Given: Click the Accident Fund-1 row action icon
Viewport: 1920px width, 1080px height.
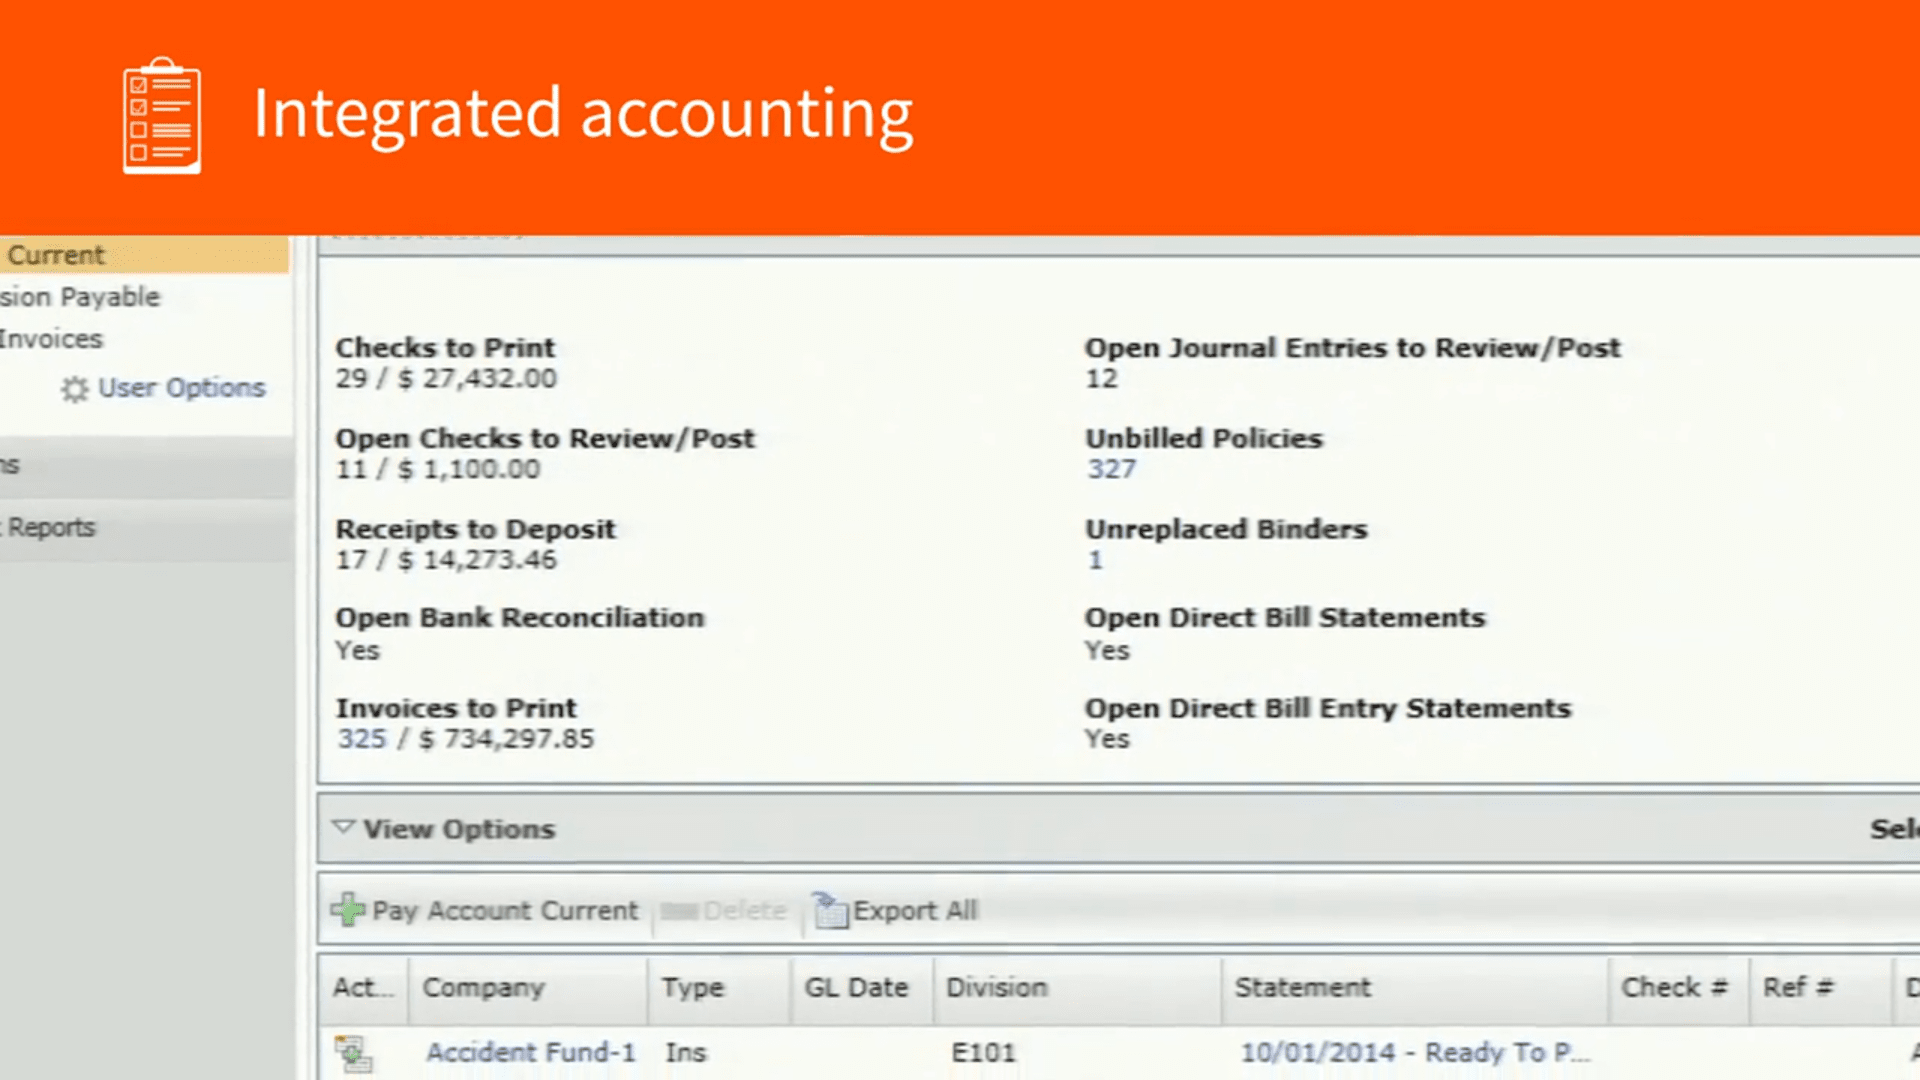Looking at the screenshot, I should tap(353, 1053).
